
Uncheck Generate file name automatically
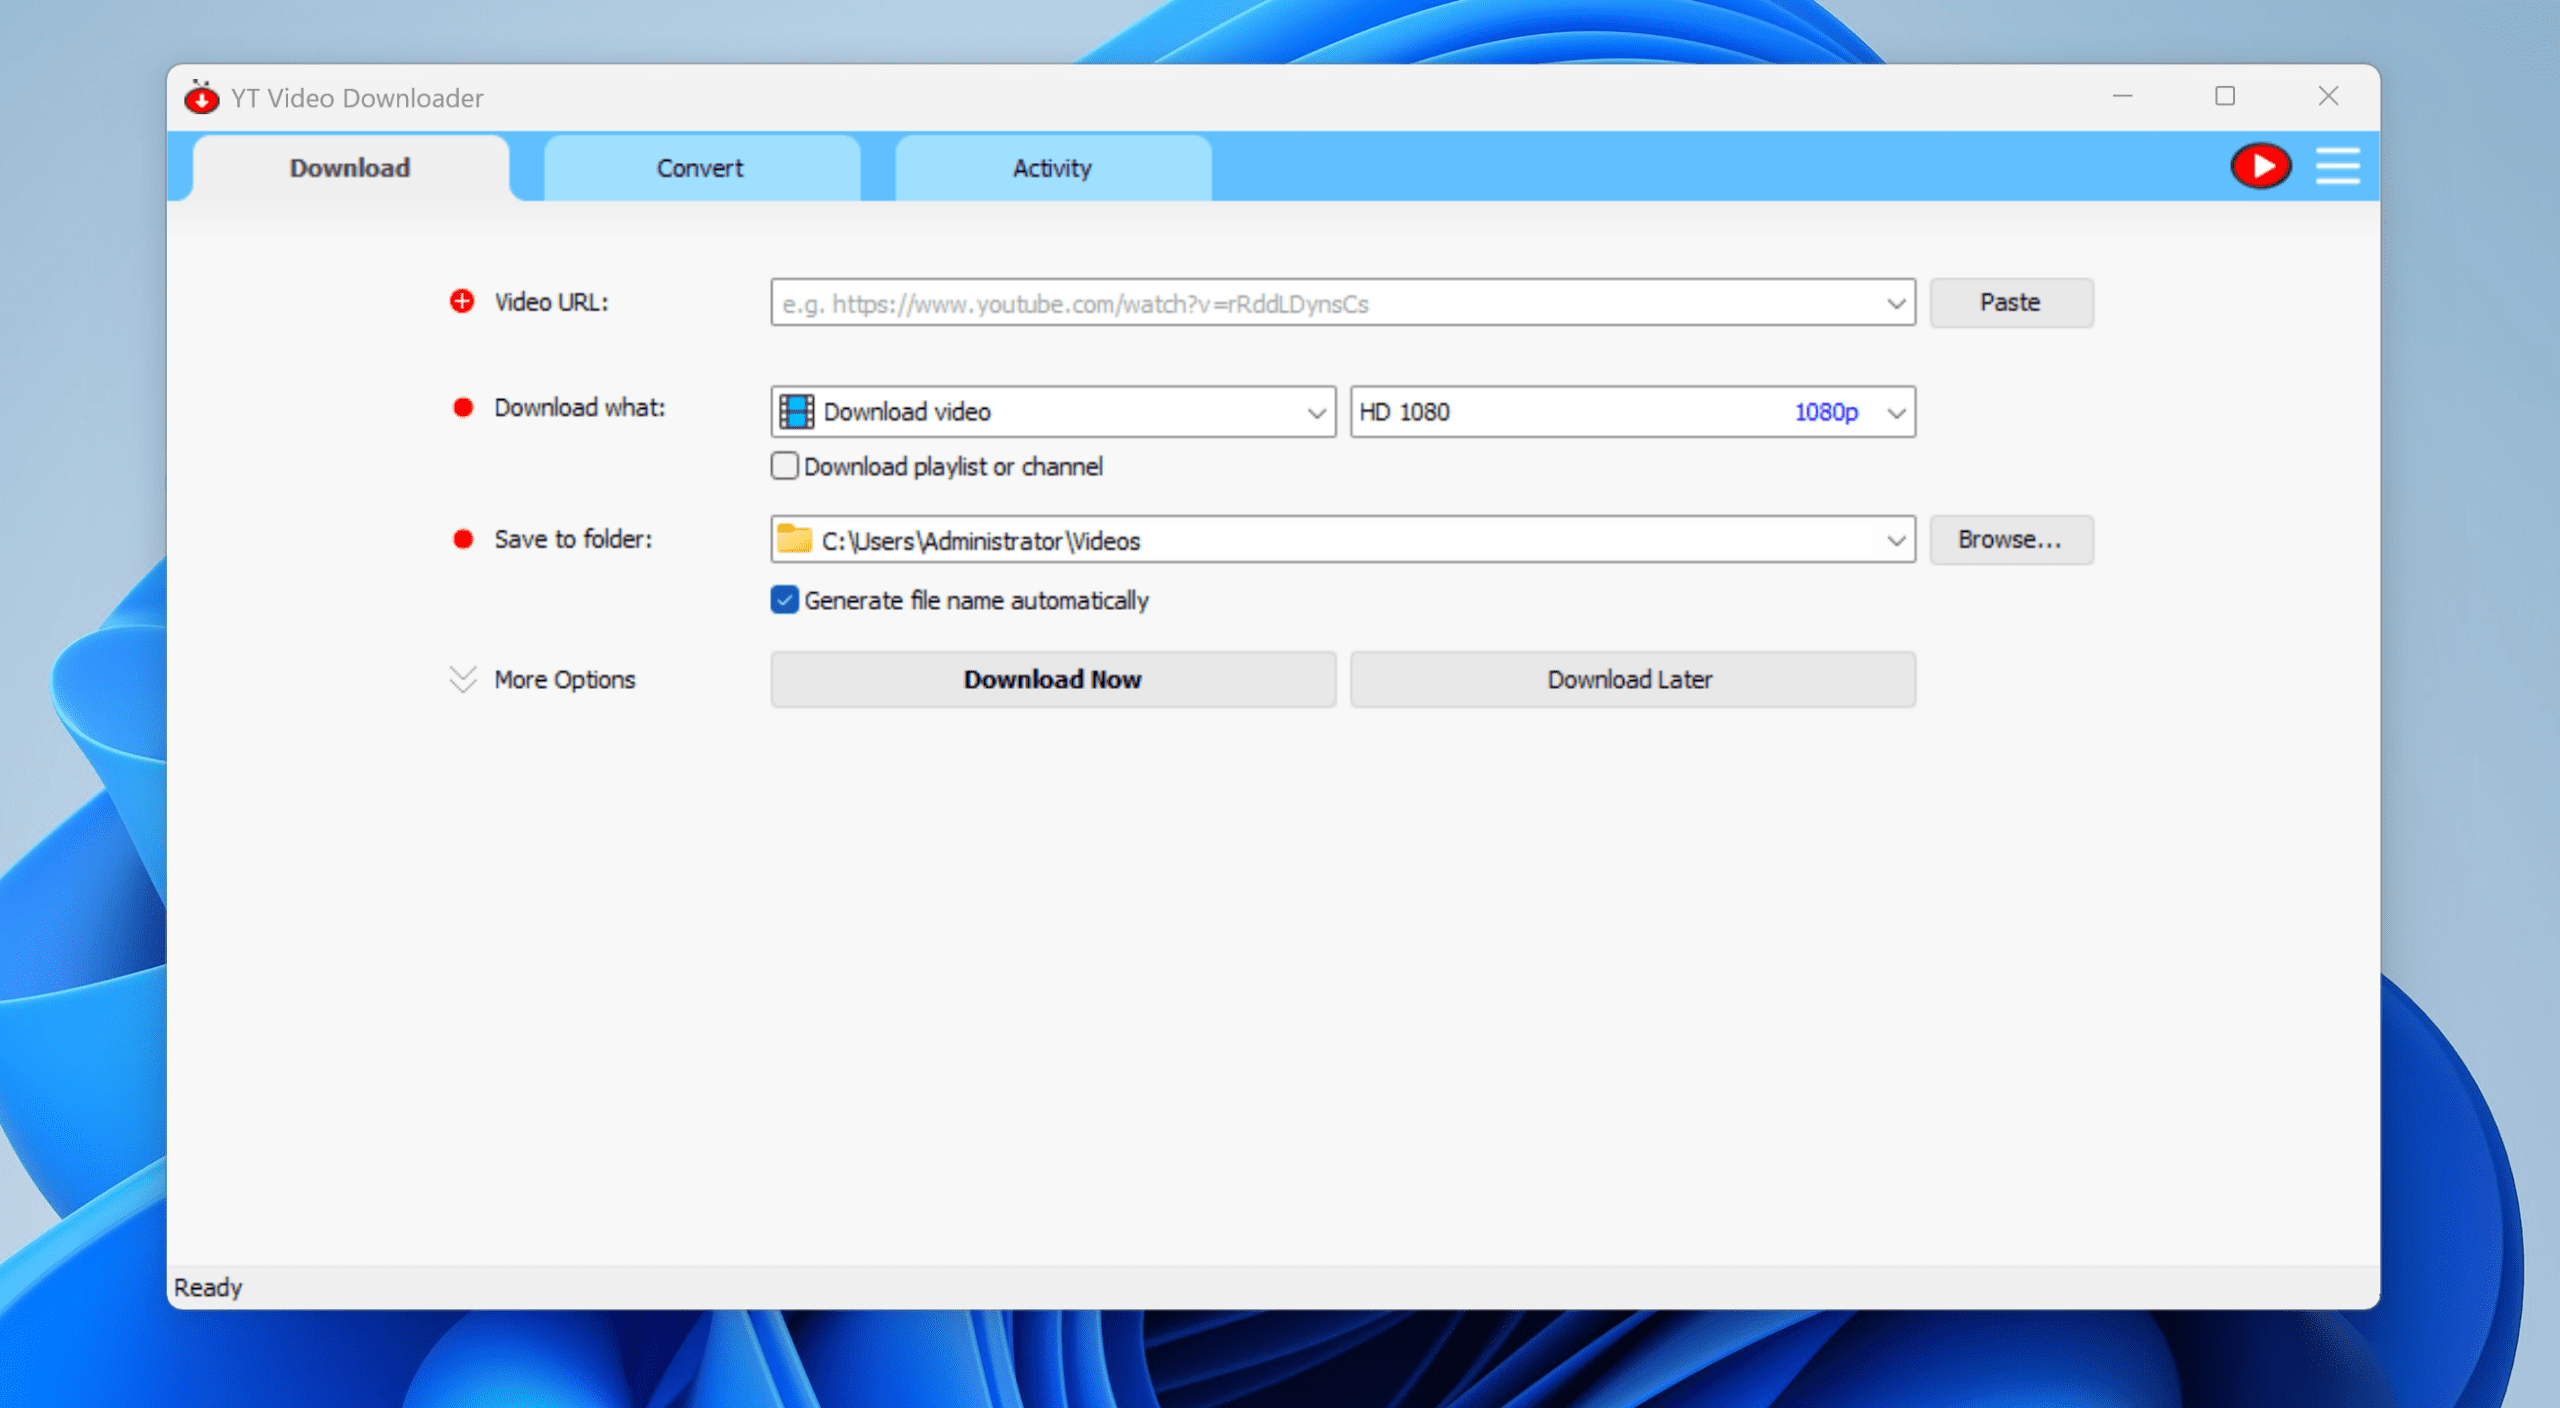(x=785, y=600)
